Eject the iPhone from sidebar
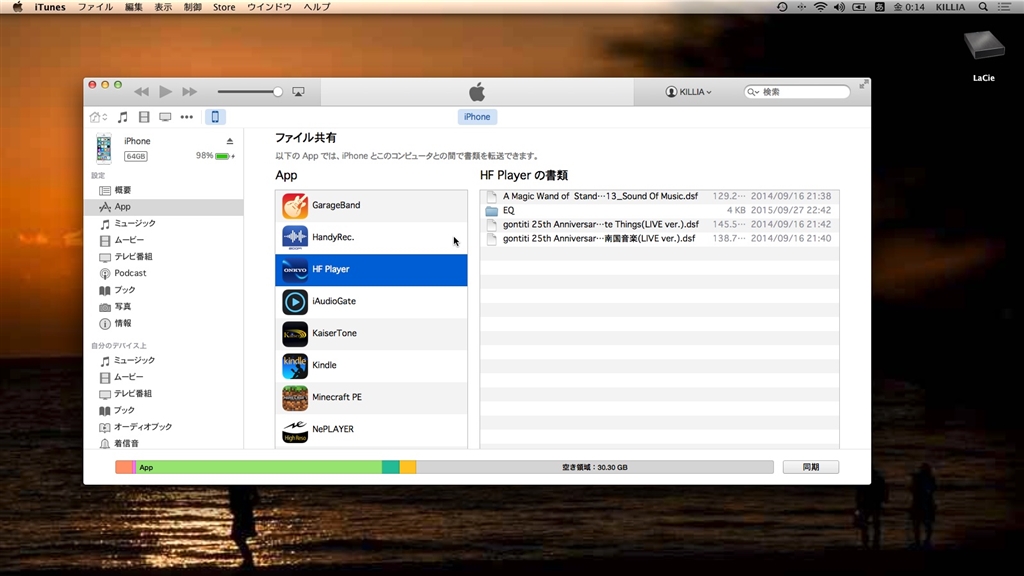The width and height of the screenshot is (1024, 576). pyautogui.click(x=230, y=141)
